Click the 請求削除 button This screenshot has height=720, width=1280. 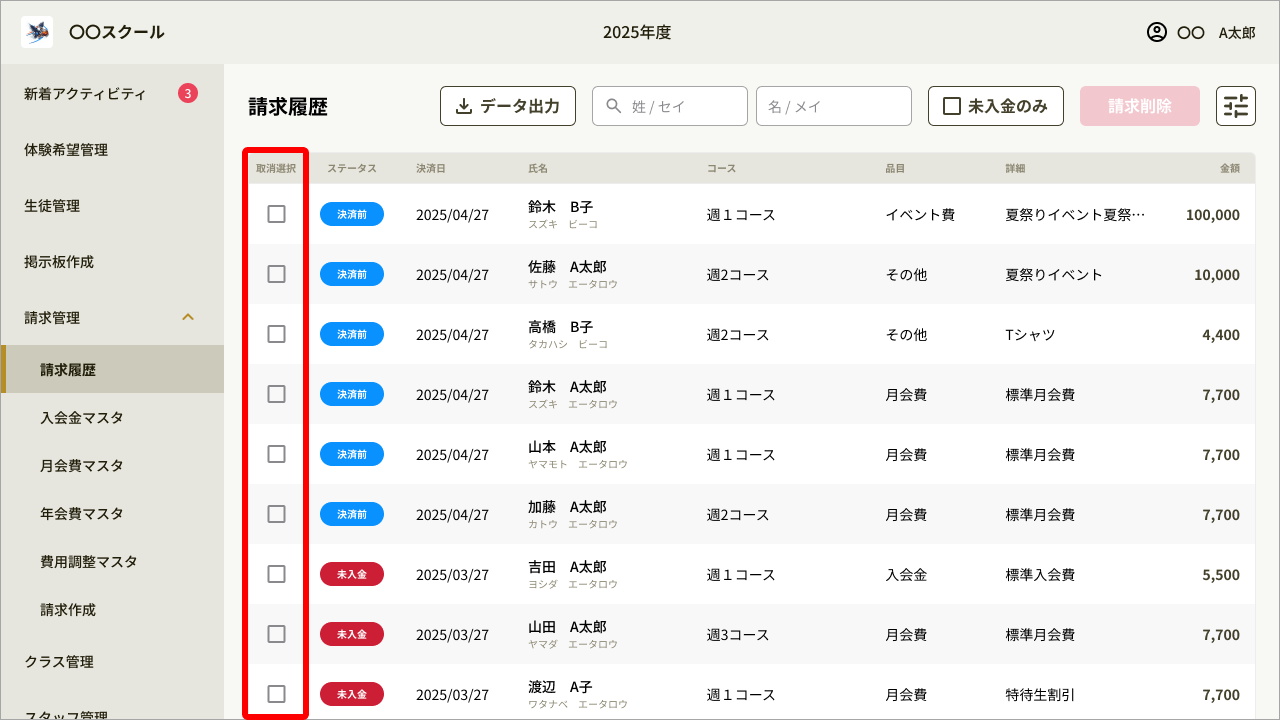tap(1139, 105)
